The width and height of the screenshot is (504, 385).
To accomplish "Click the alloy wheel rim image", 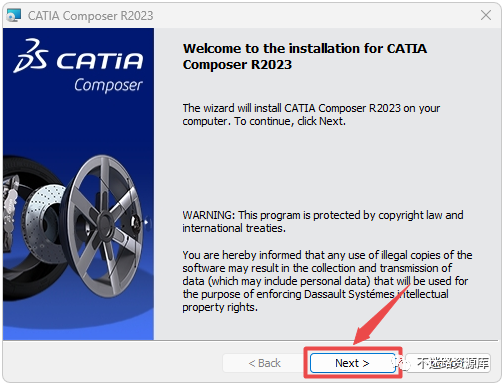I will coord(105,226).
